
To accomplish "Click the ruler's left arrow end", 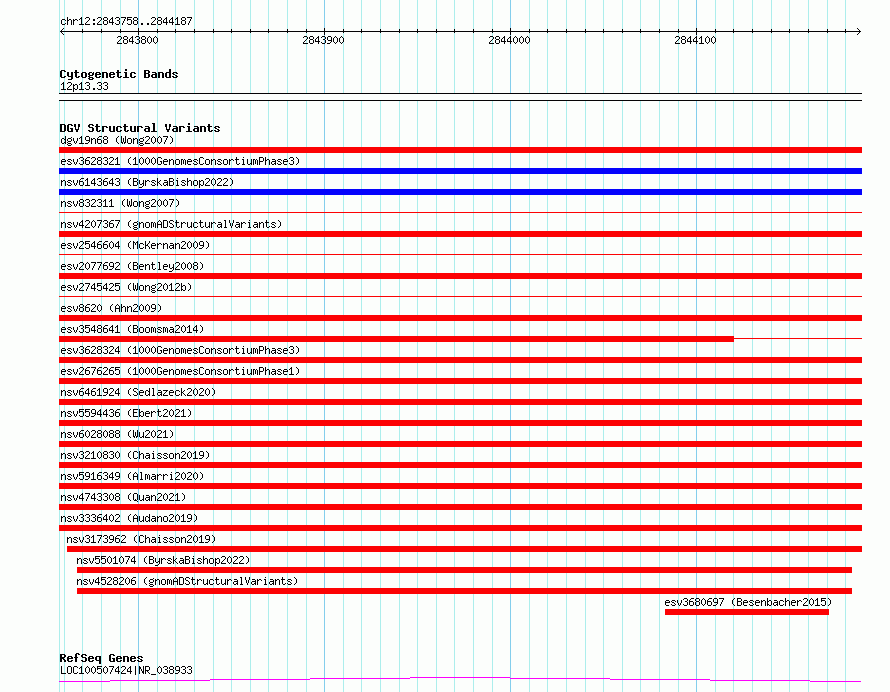I will tap(62, 32).
